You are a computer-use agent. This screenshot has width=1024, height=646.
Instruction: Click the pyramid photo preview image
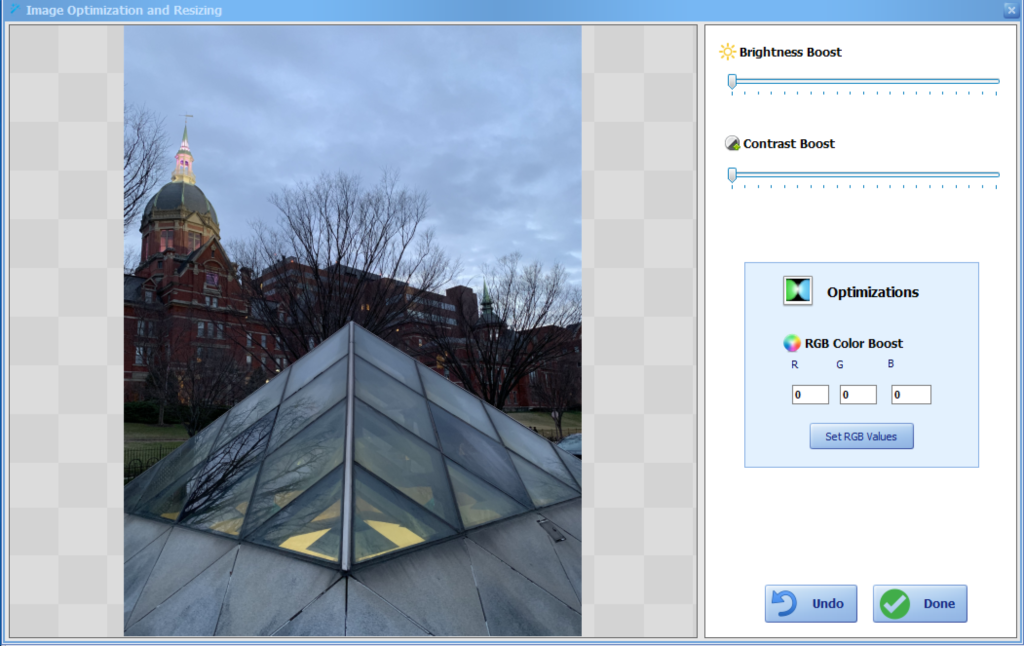point(353,331)
